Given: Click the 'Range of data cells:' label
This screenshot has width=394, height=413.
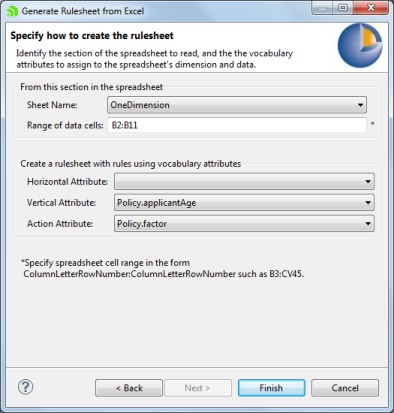Looking at the screenshot, I should [x=65, y=125].
